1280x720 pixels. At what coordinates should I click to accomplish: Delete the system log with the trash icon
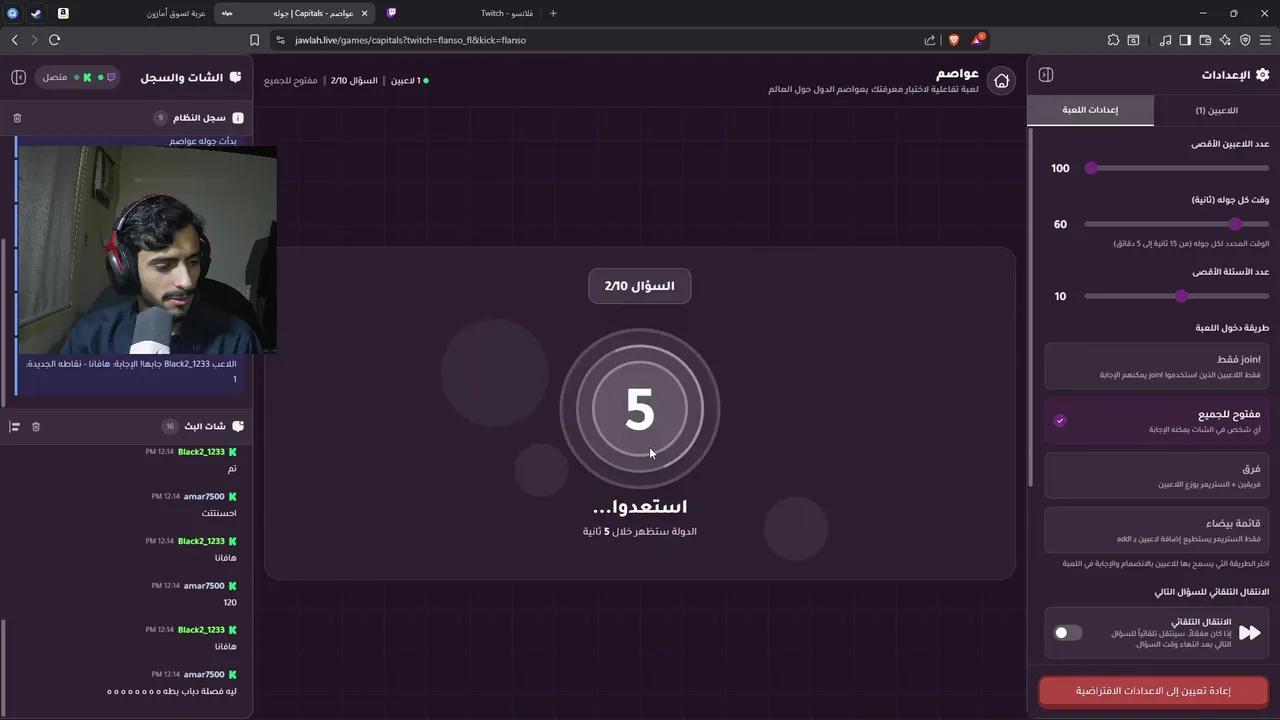(17, 118)
